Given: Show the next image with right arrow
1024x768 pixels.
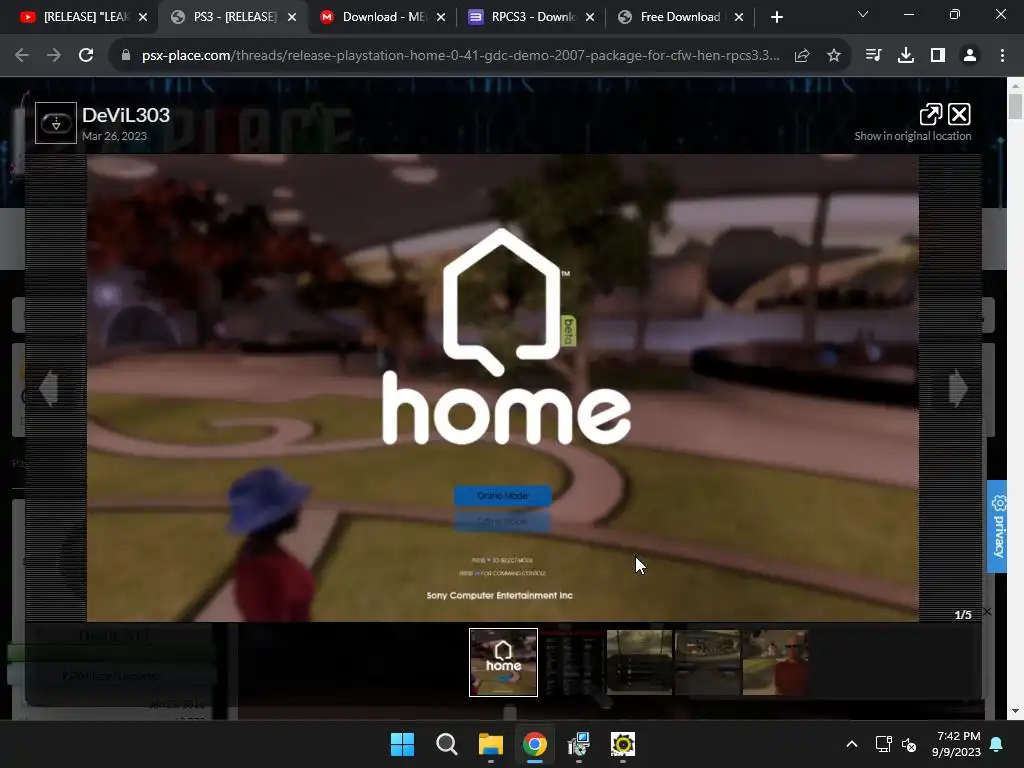Looking at the screenshot, I should coord(958,389).
